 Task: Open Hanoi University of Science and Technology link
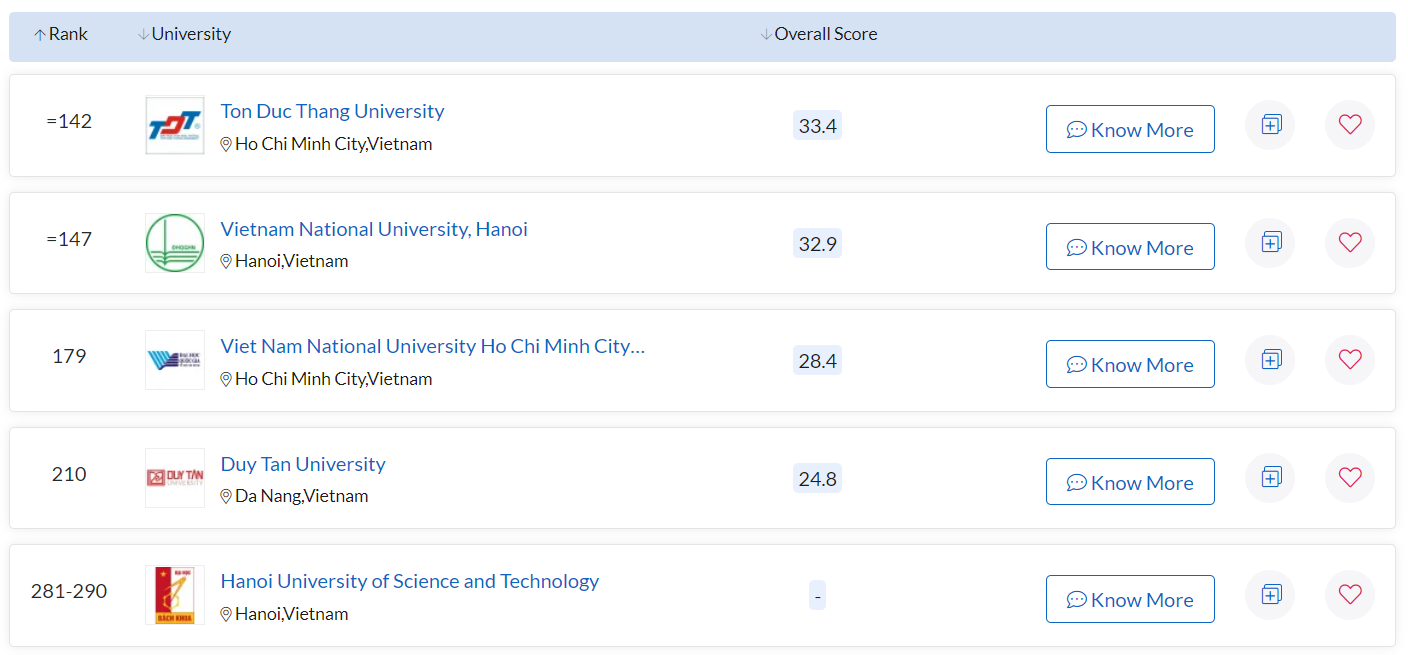[409, 581]
